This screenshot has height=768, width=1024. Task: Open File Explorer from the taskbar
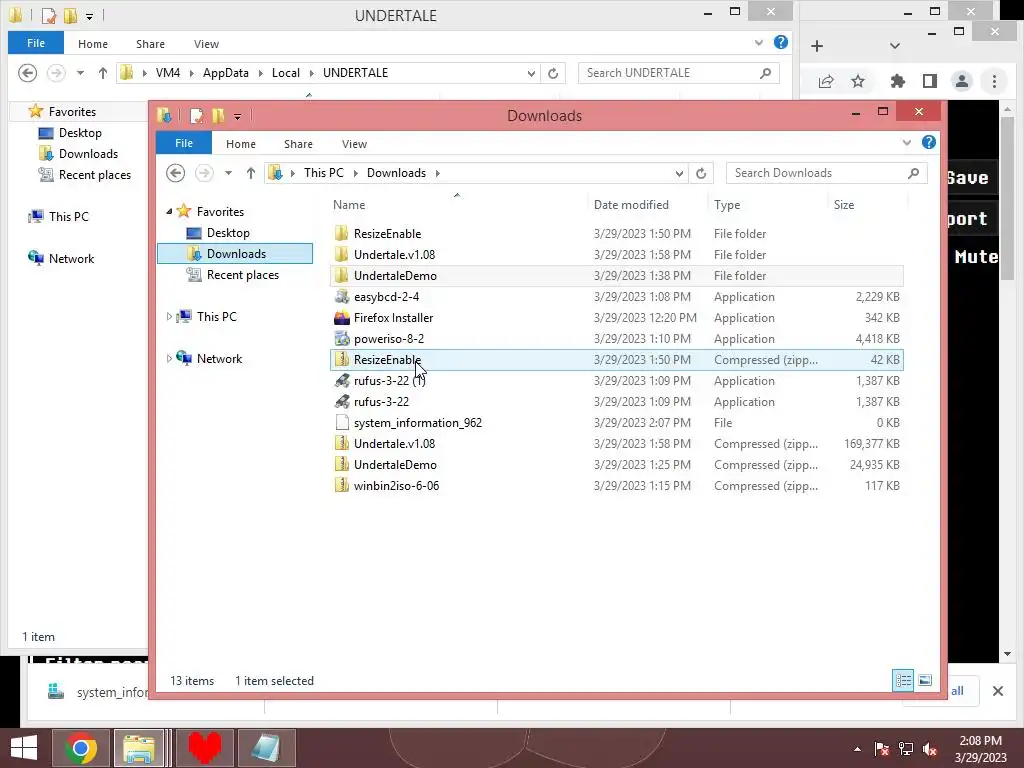point(138,748)
